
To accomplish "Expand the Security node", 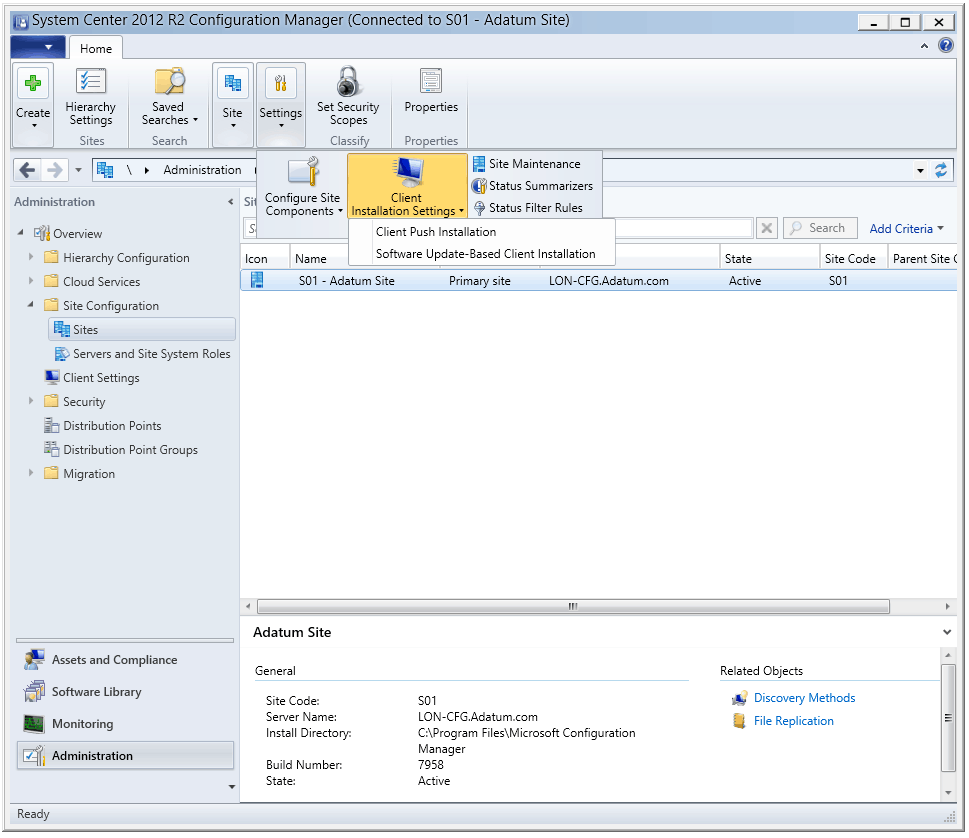I will (31, 401).
